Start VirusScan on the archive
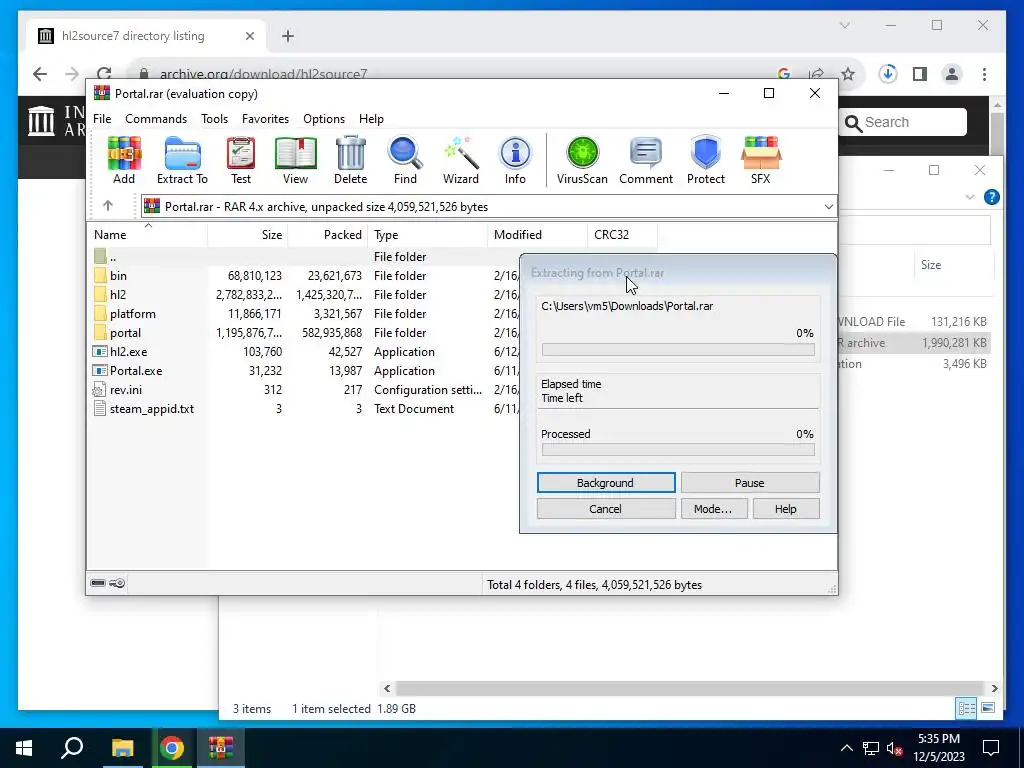Image resolution: width=1024 pixels, height=768 pixels. 582,160
